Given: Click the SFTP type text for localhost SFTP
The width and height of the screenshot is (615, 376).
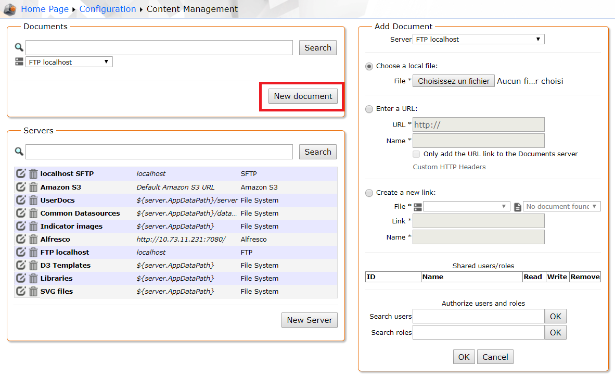Looking at the screenshot, I should tap(249, 173).
